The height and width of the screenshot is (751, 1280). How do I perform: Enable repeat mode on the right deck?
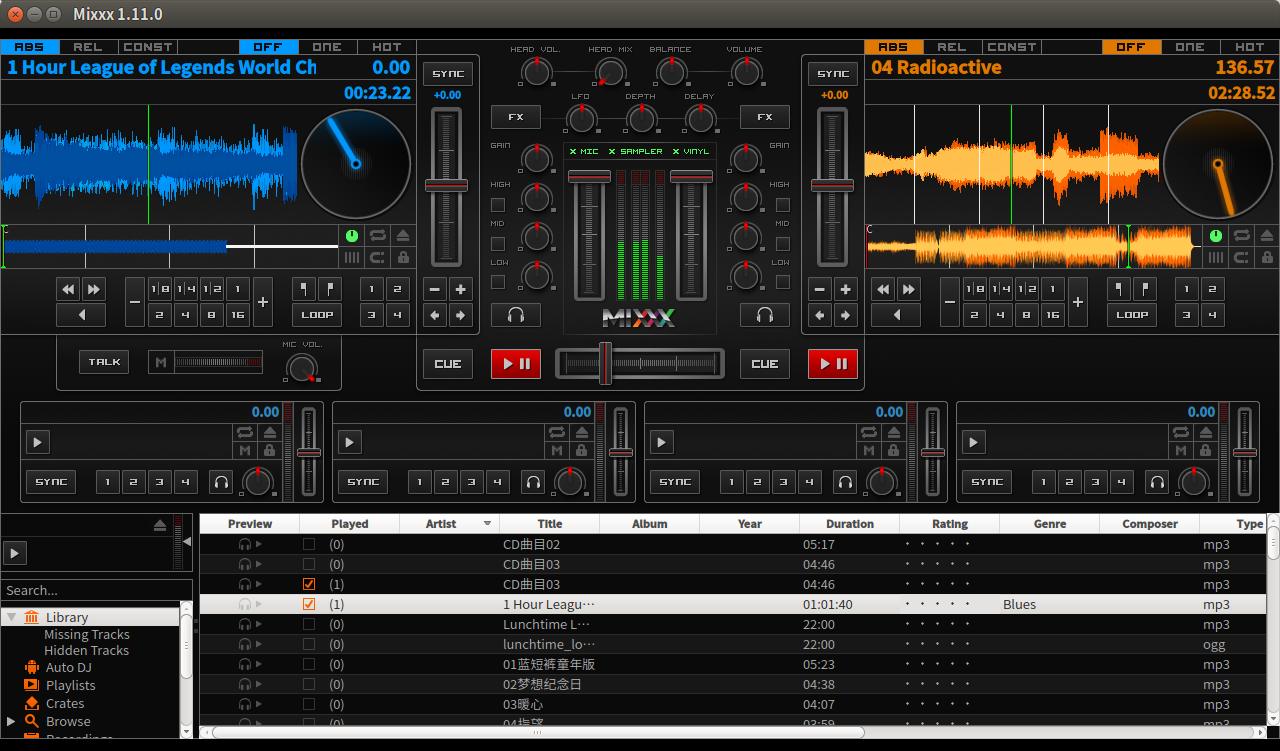(1242, 236)
